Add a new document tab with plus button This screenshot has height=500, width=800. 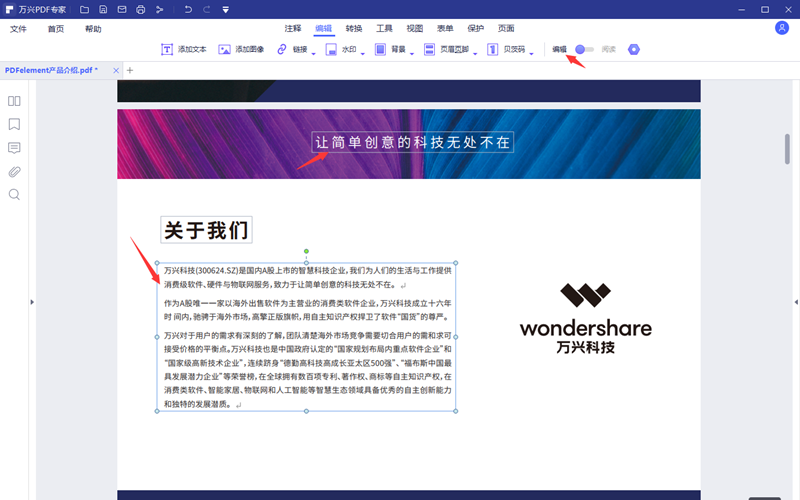[130, 70]
